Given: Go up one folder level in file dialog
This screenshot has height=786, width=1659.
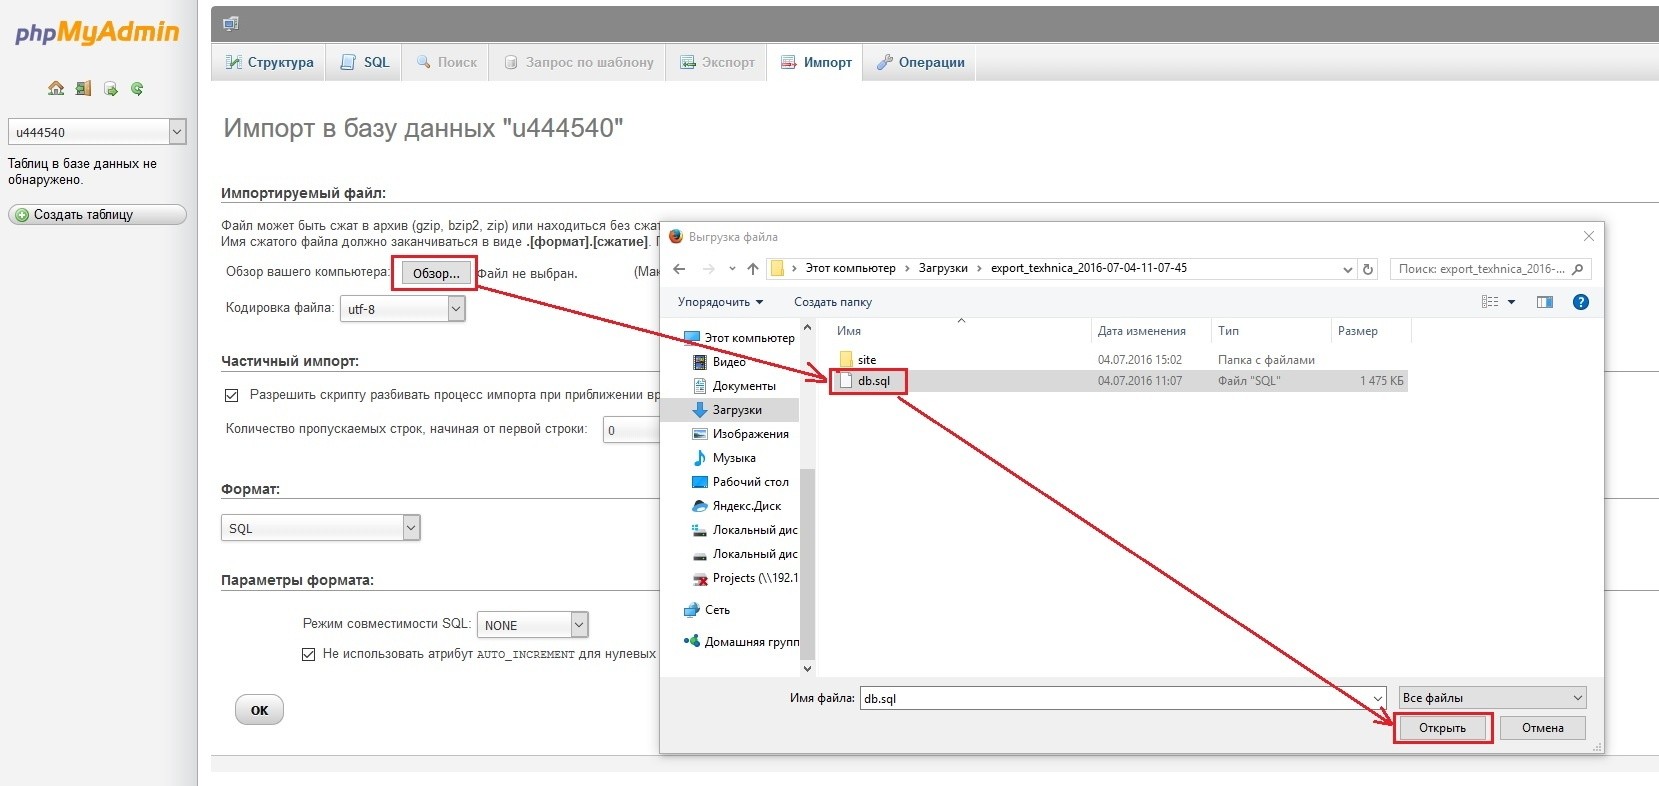Looking at the screenshot, I should click(x=752, y=269).
